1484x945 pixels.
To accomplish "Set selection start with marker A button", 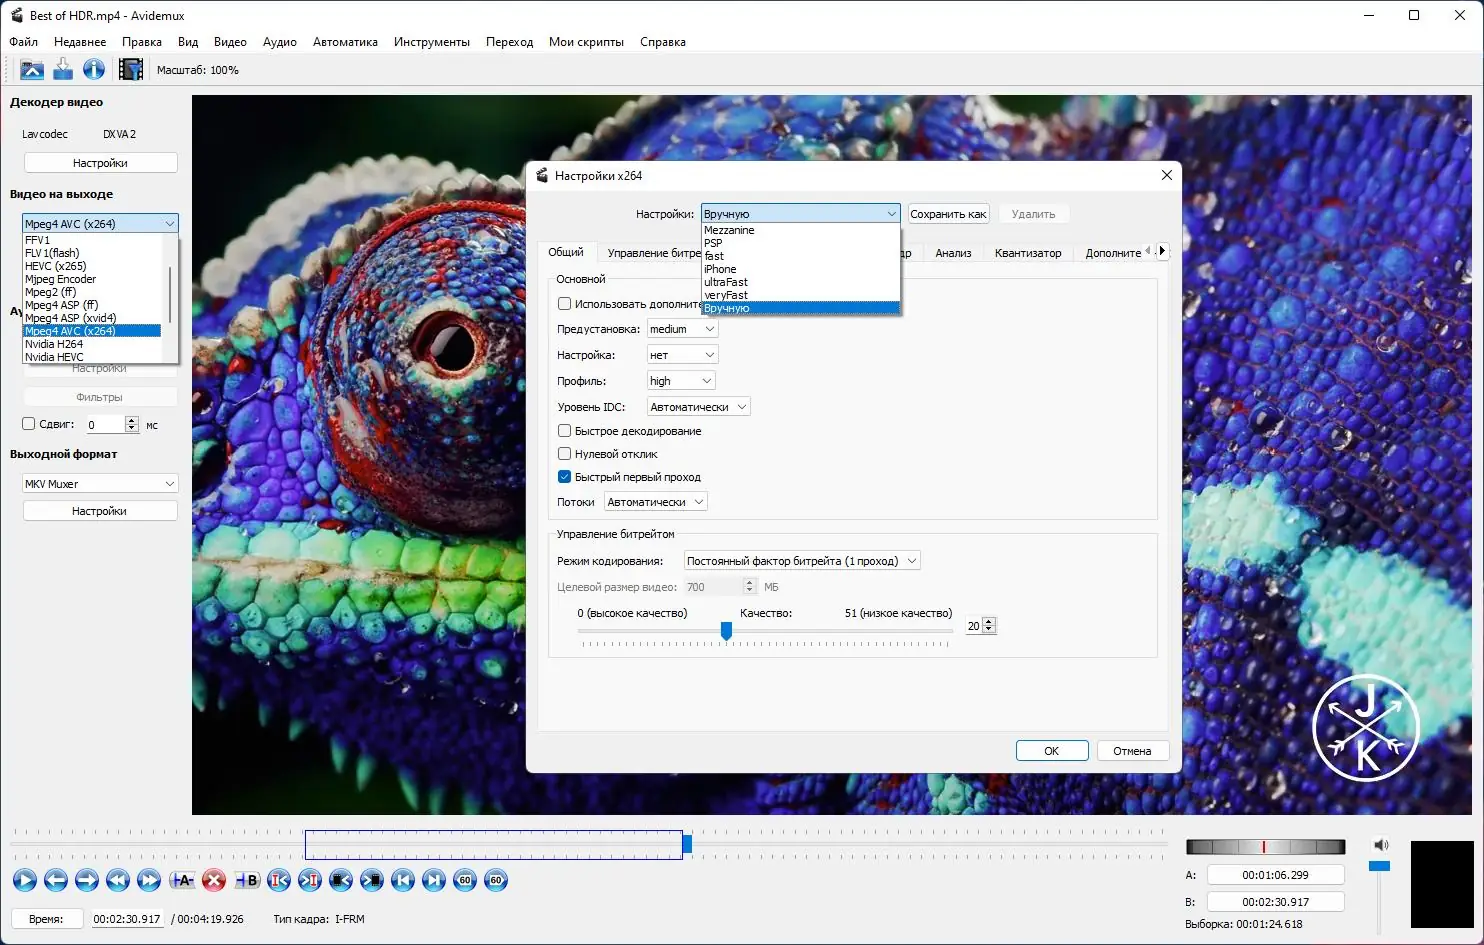I will [x=182, y=880].
